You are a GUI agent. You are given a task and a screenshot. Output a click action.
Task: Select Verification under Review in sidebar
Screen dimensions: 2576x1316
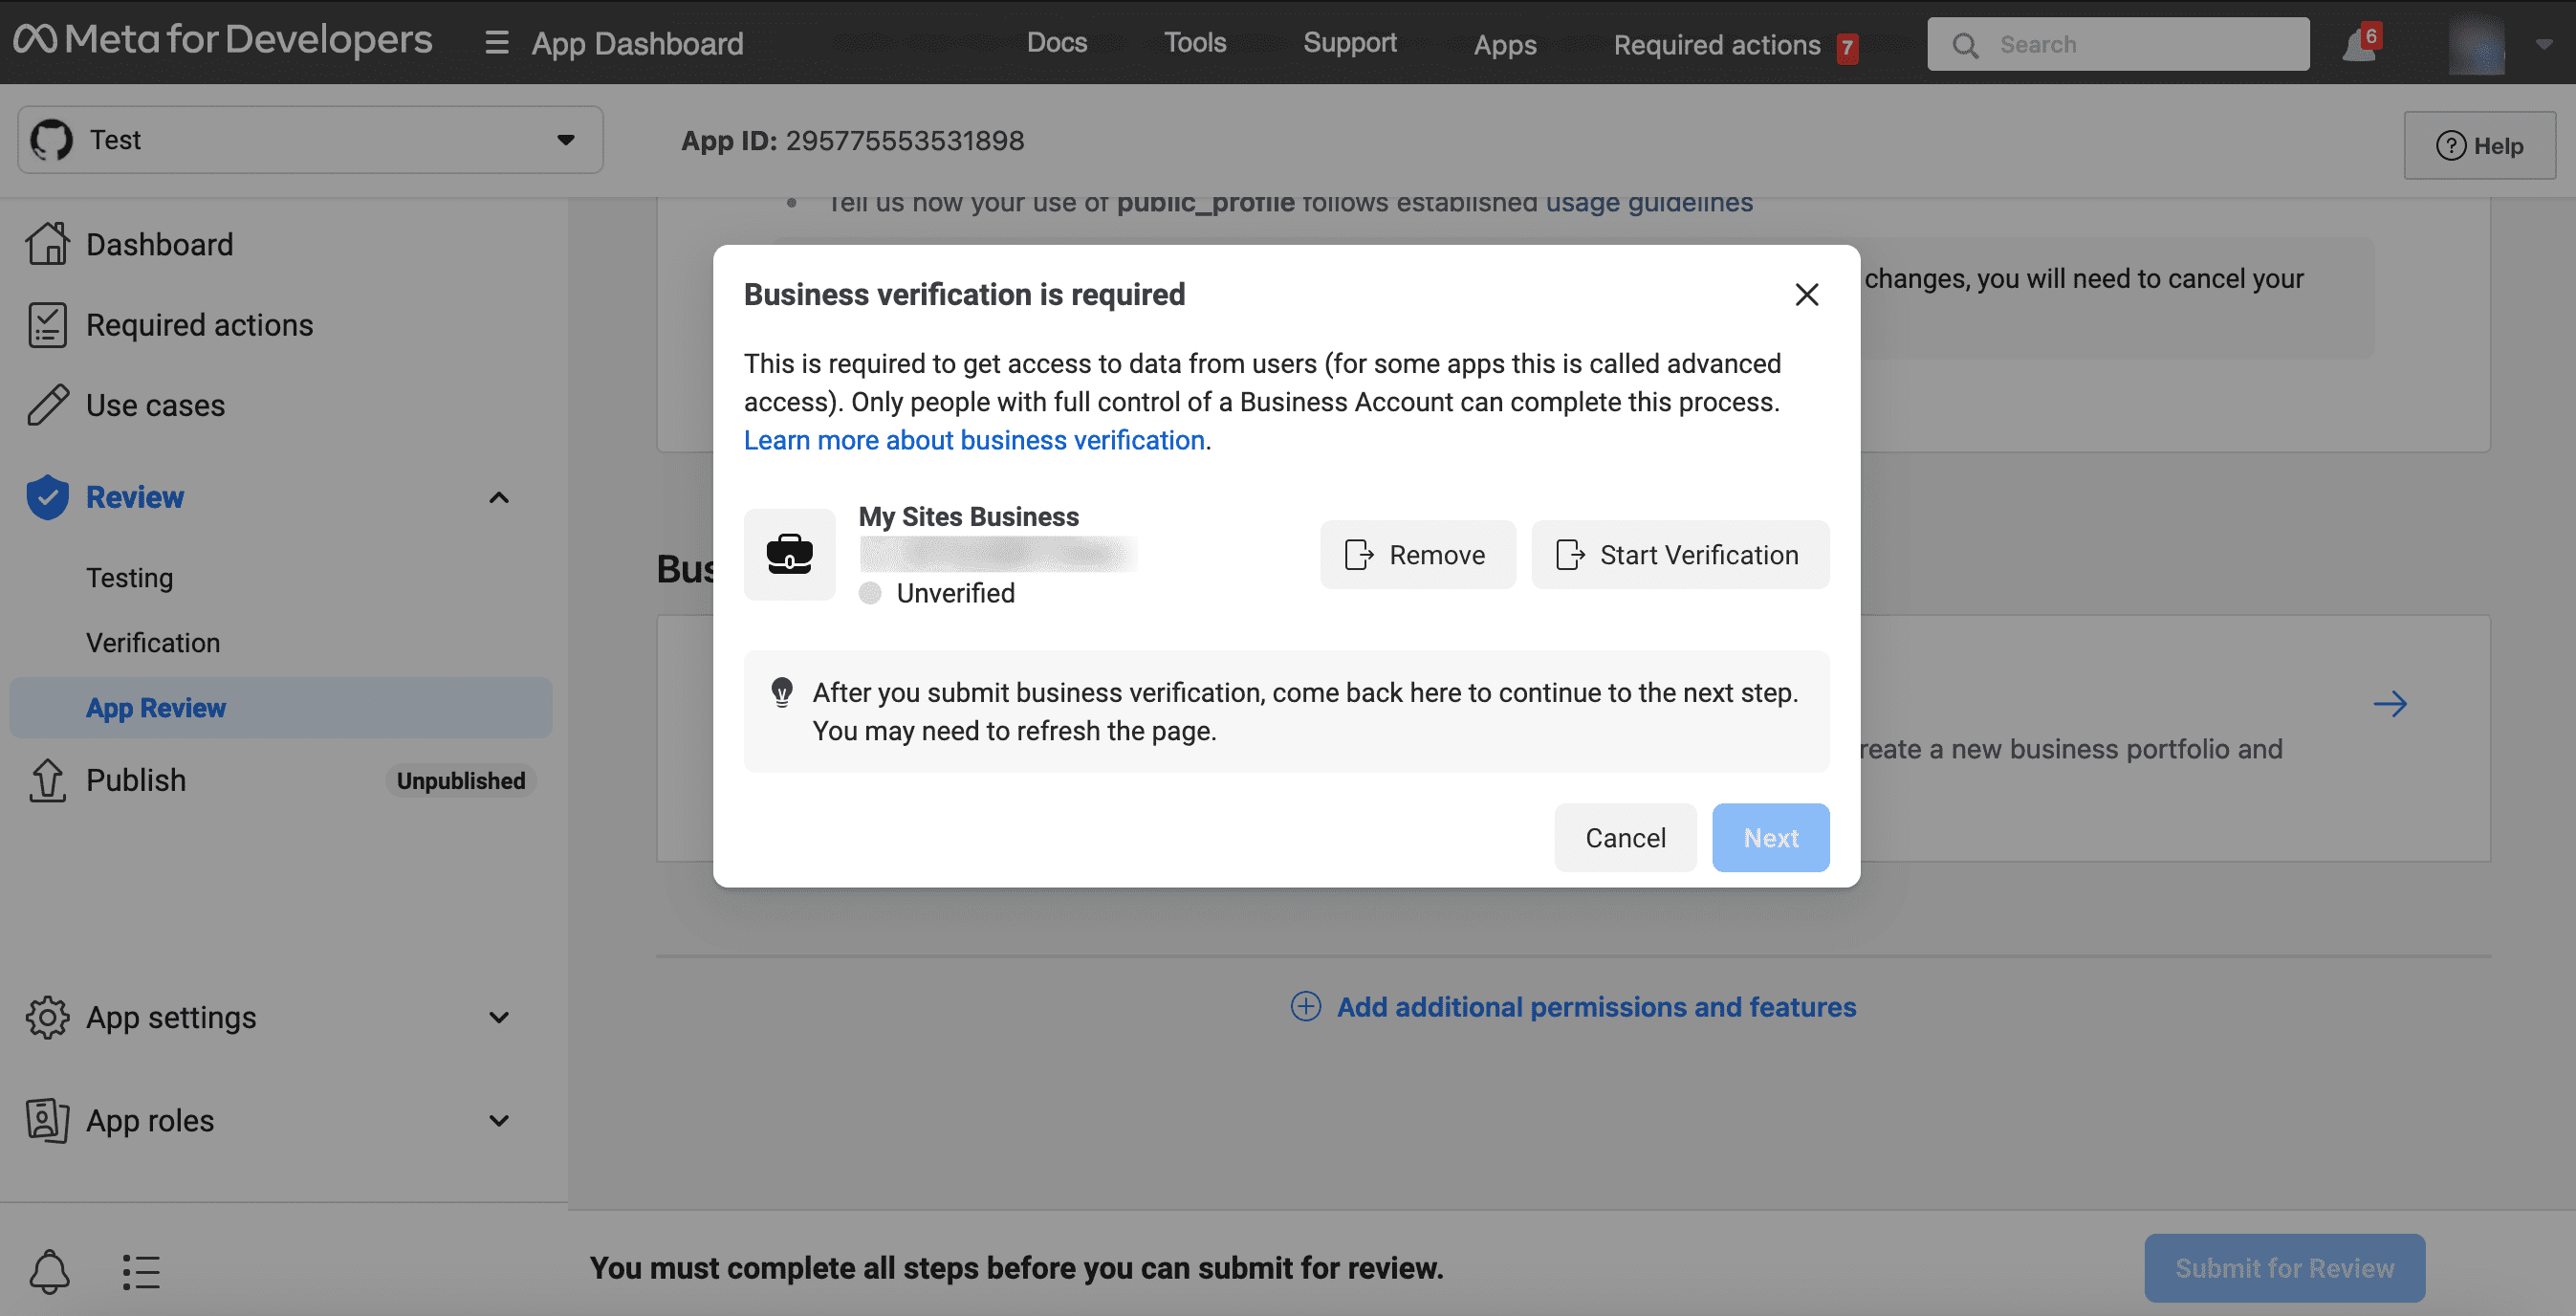point(153,642)
